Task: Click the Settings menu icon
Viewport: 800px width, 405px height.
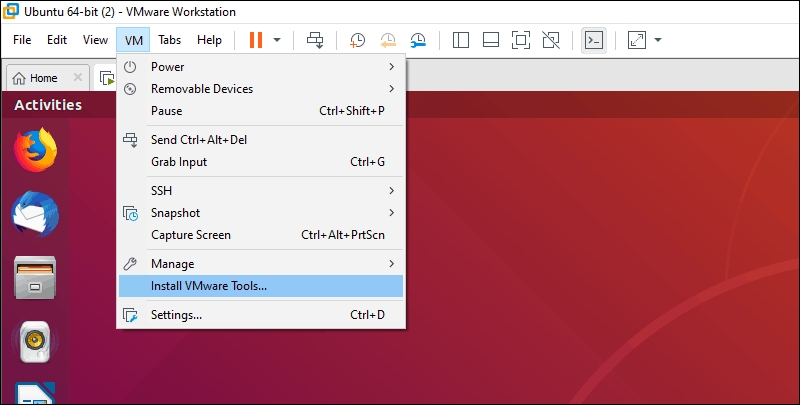Action: 131,315
